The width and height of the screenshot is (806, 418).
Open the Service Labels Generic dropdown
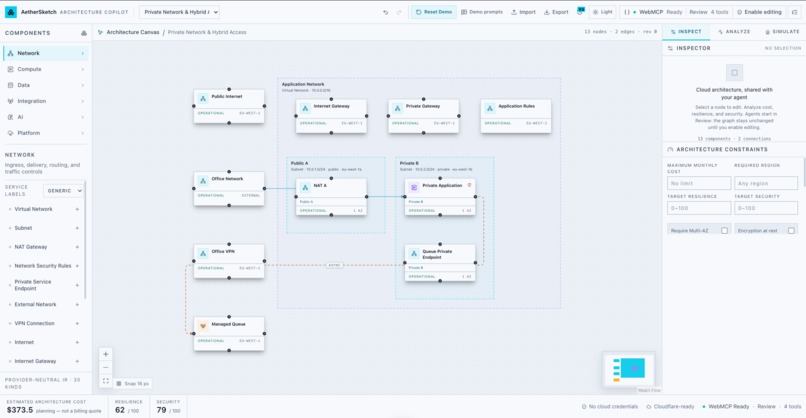(x=64, y=191)
